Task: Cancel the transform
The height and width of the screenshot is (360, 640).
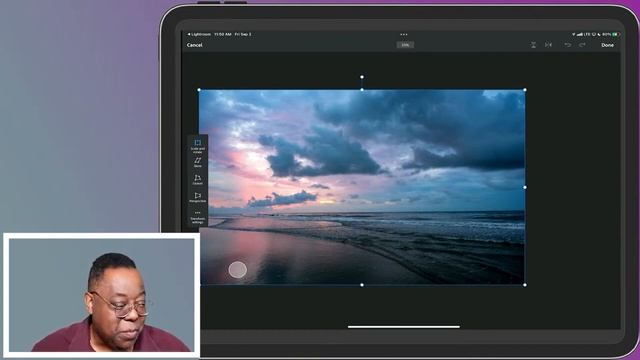Action: pos(194,45)
